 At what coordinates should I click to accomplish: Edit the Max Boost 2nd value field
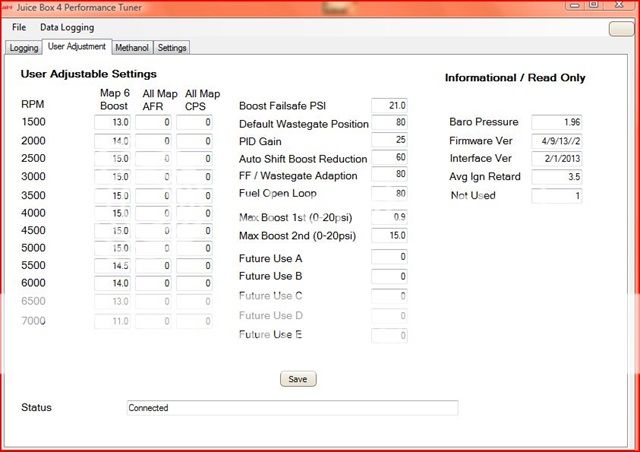(389, 236)
